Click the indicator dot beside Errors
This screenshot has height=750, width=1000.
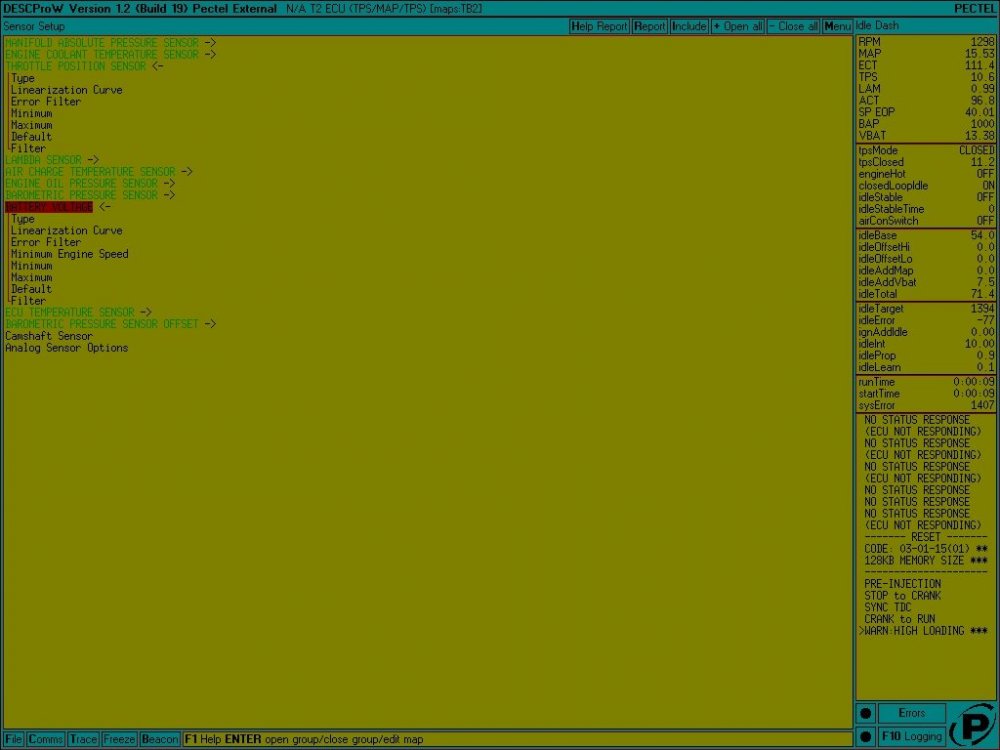click(865, 714)
